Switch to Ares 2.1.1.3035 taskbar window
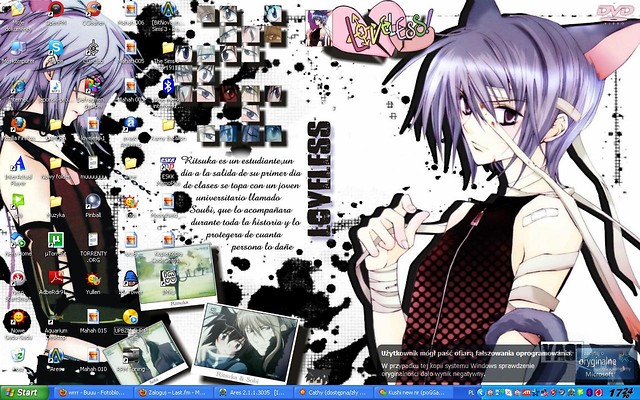 (253, 393)
